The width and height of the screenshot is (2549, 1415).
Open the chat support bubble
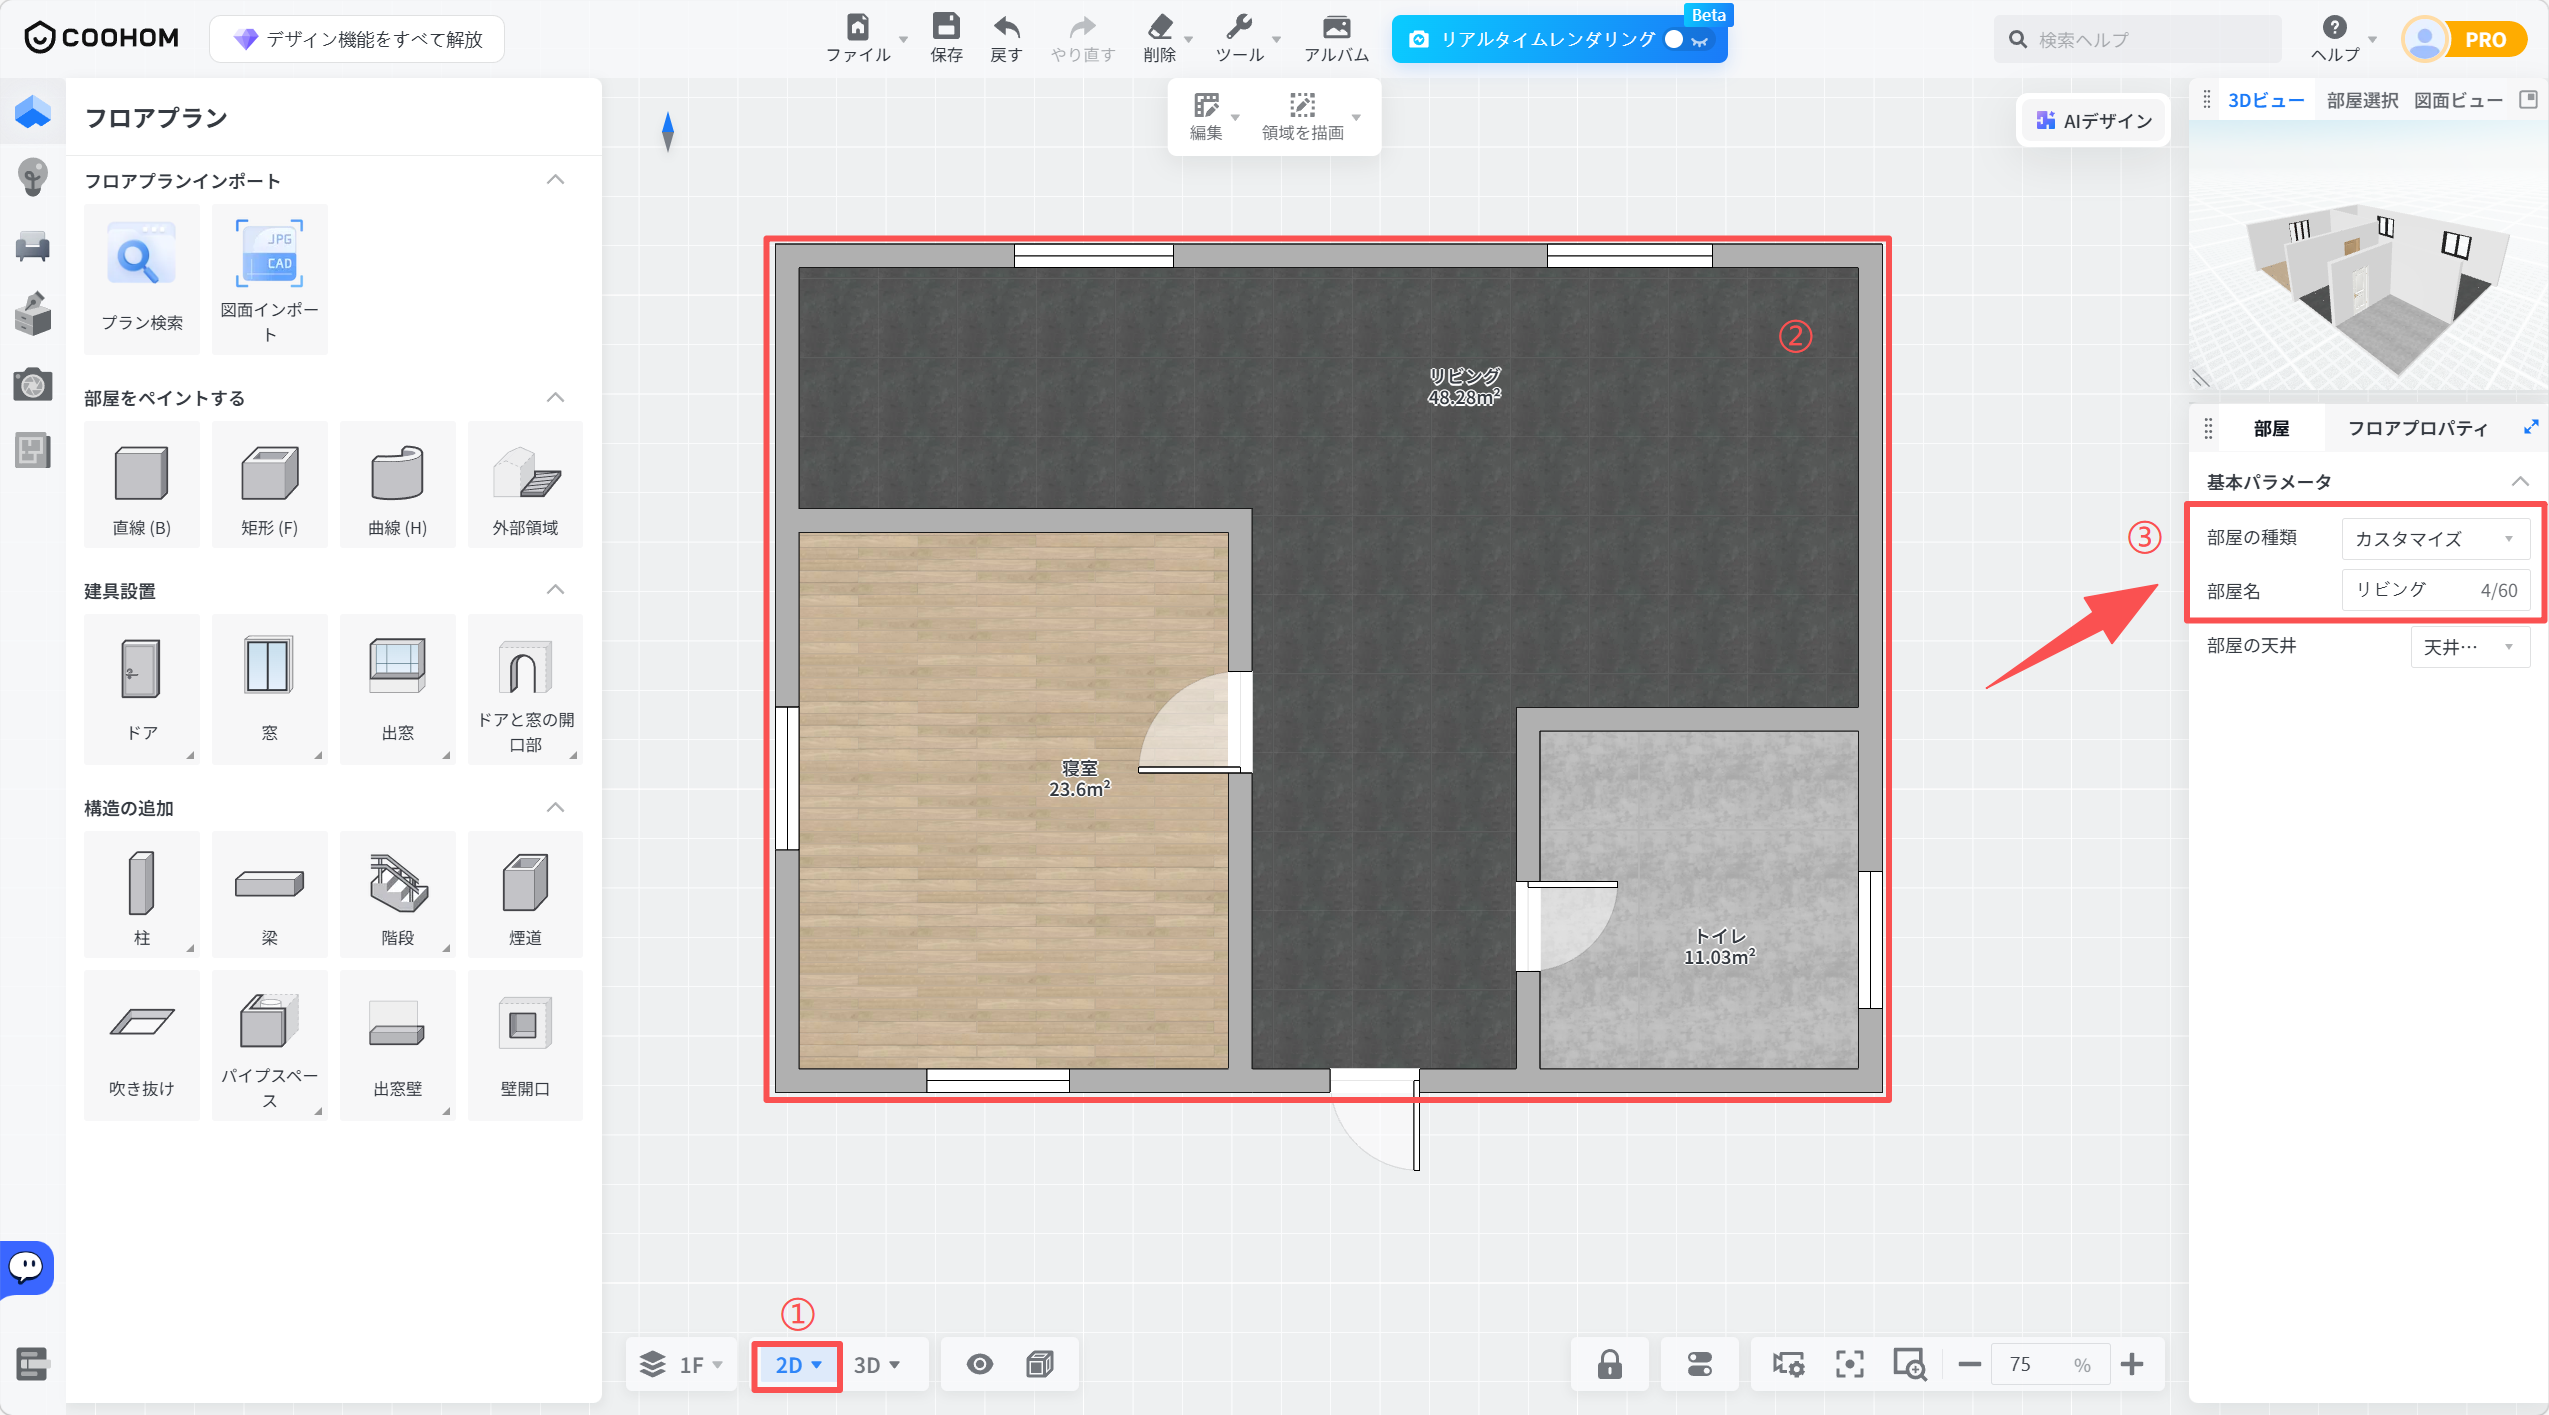coord(27,1268)
